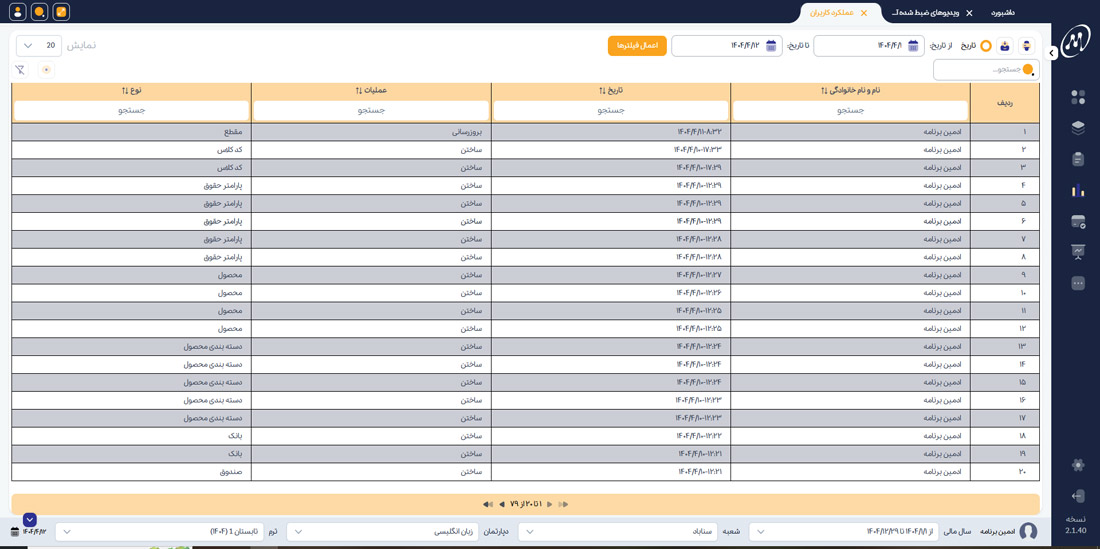Toggle the small circle option beside the funnel

(46, 70)
